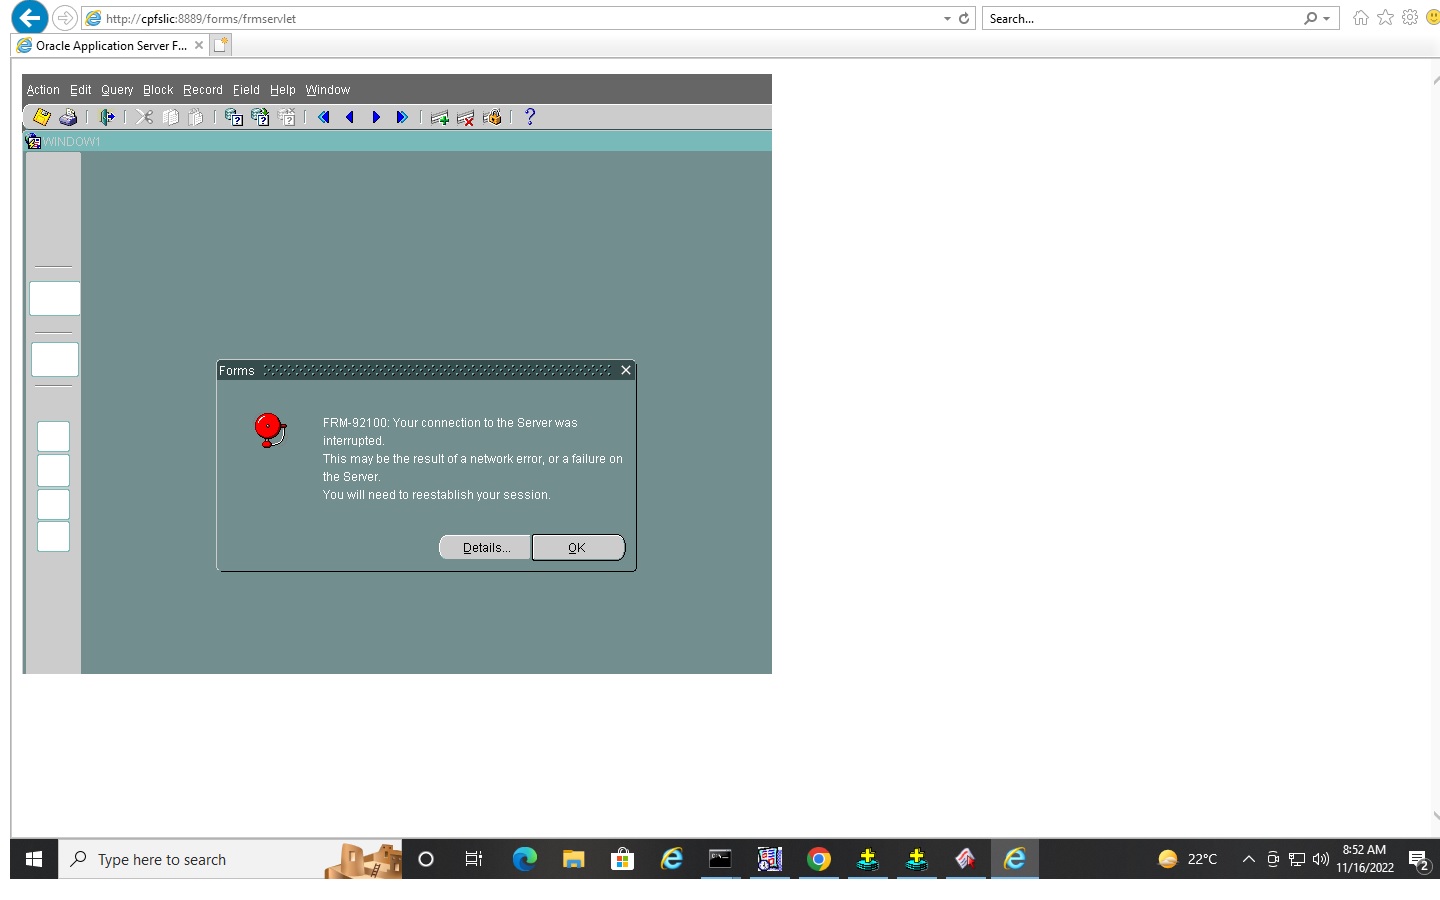Click the Execute Query toolbar icon
Viewport: 1440px width, 900px height.
pos(260,117)
